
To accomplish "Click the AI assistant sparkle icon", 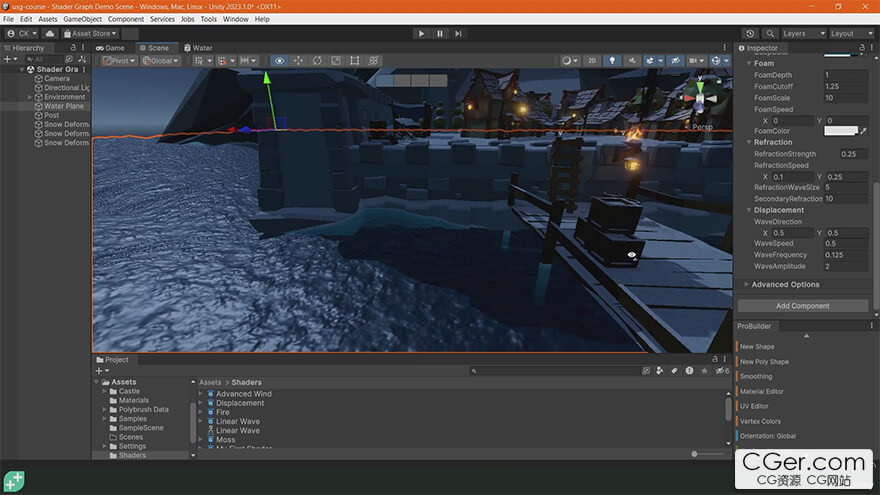I will 14,482.
